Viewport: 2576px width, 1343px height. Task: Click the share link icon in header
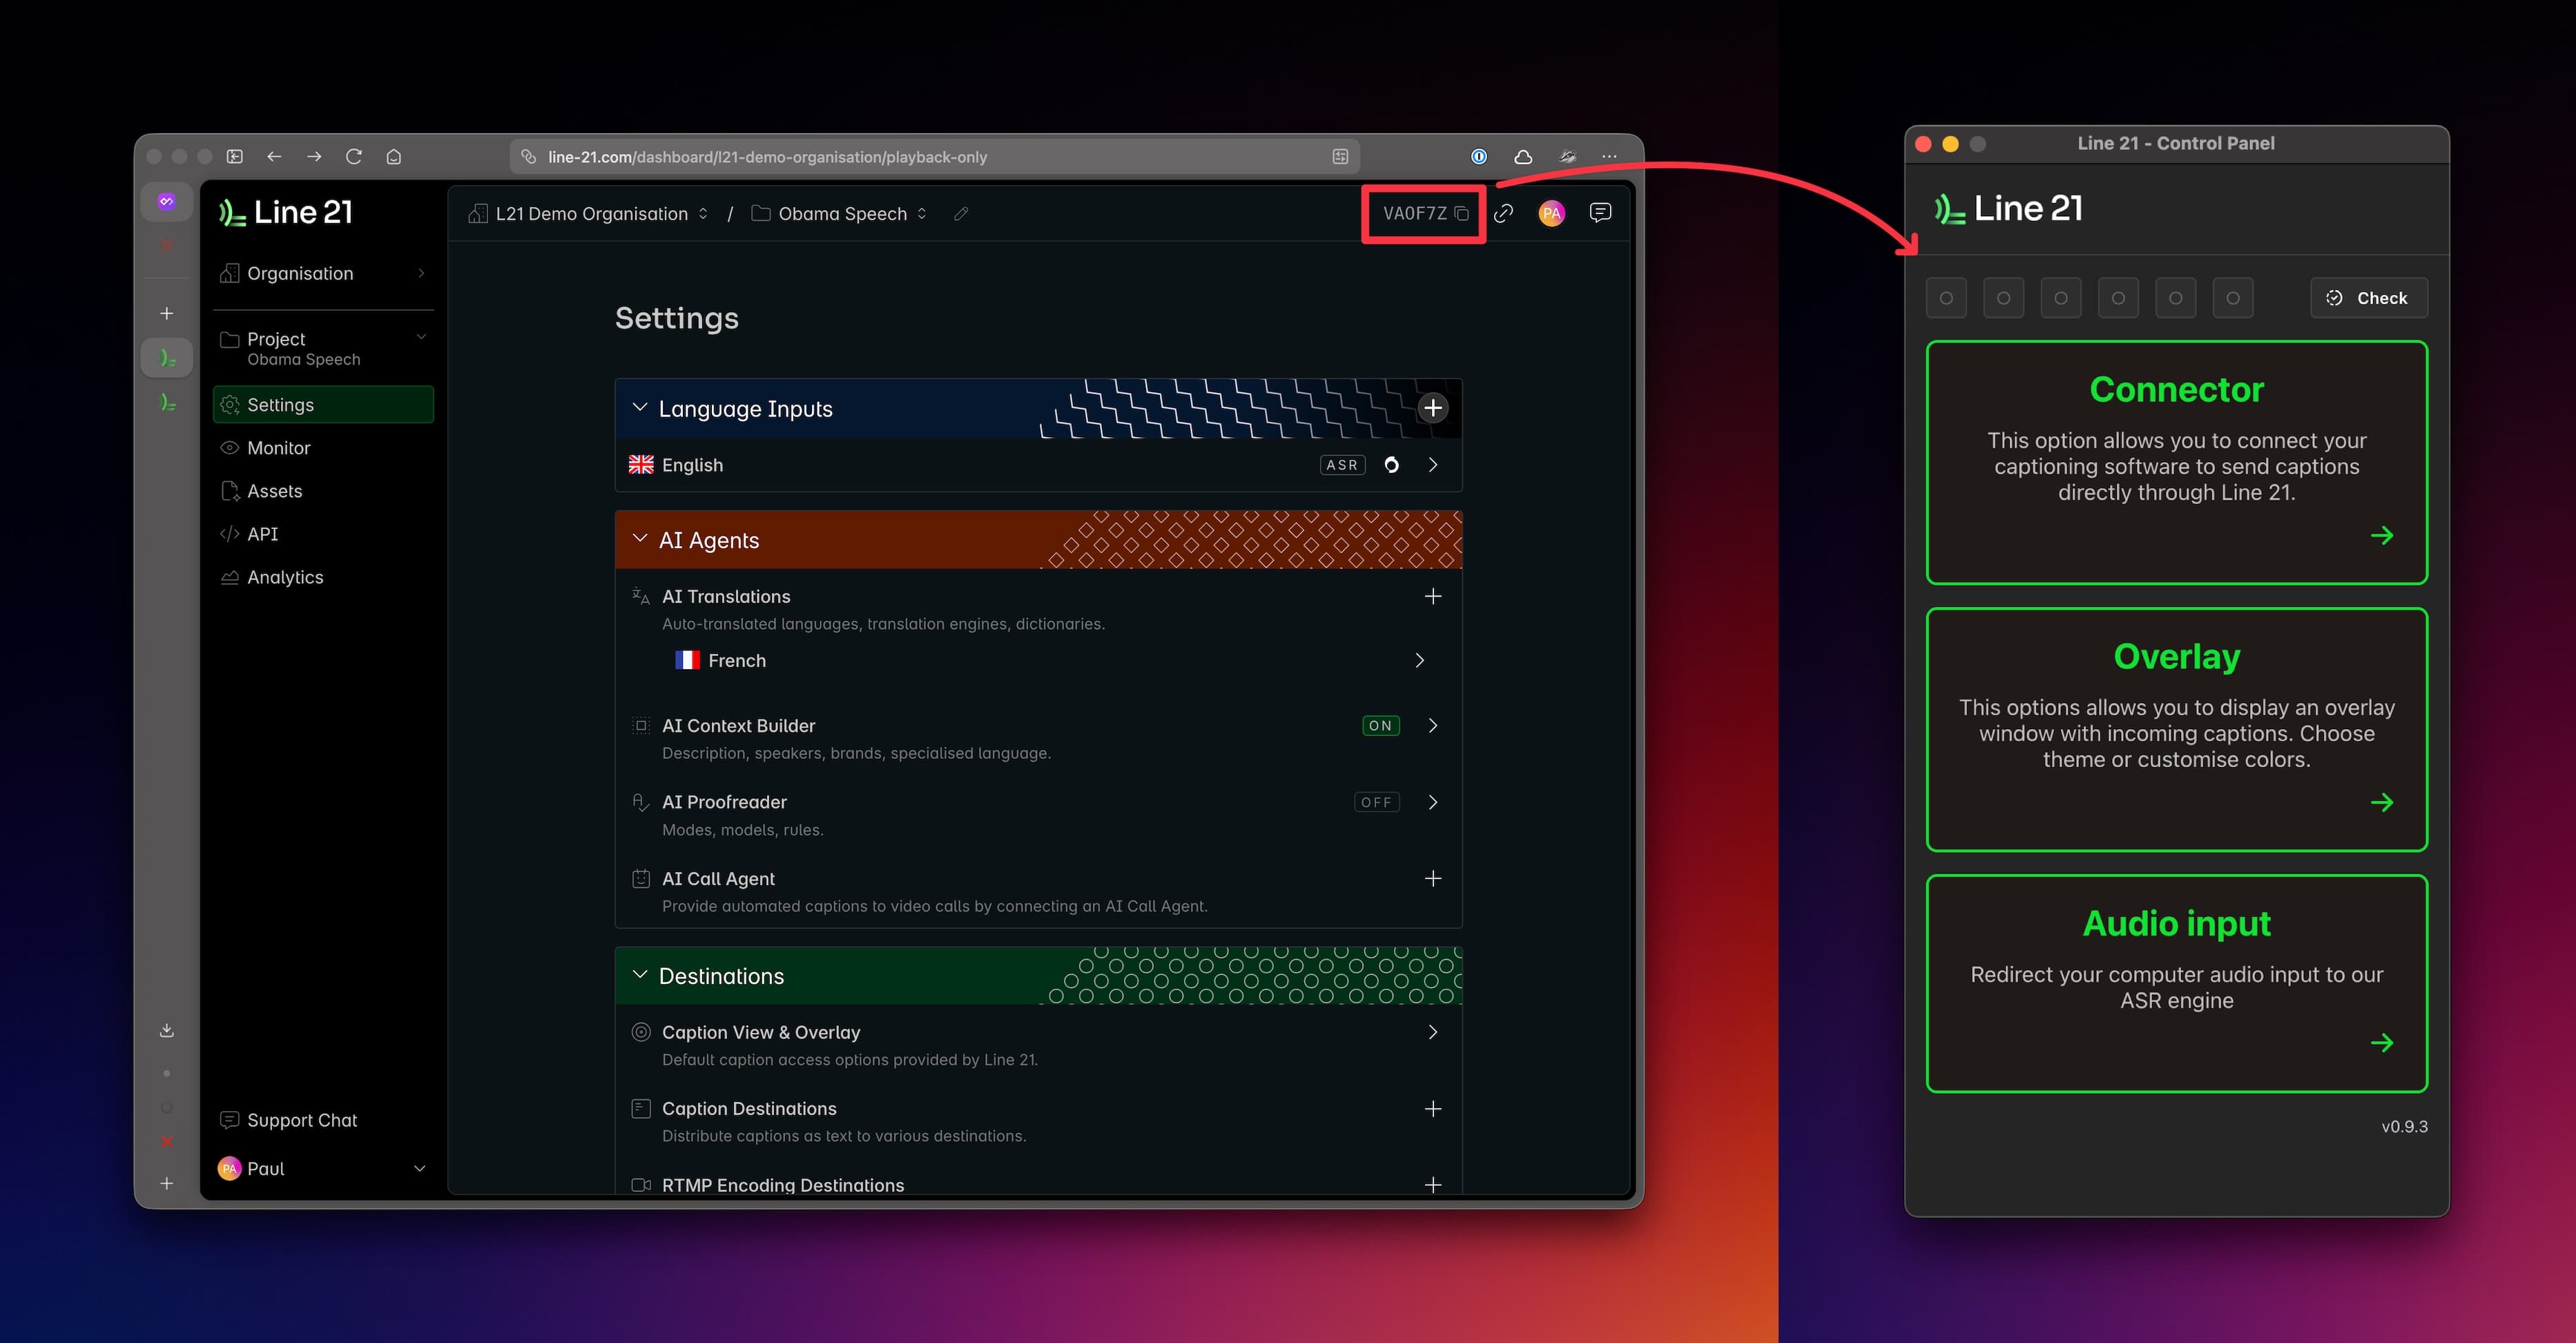(x=1503, y=213)
